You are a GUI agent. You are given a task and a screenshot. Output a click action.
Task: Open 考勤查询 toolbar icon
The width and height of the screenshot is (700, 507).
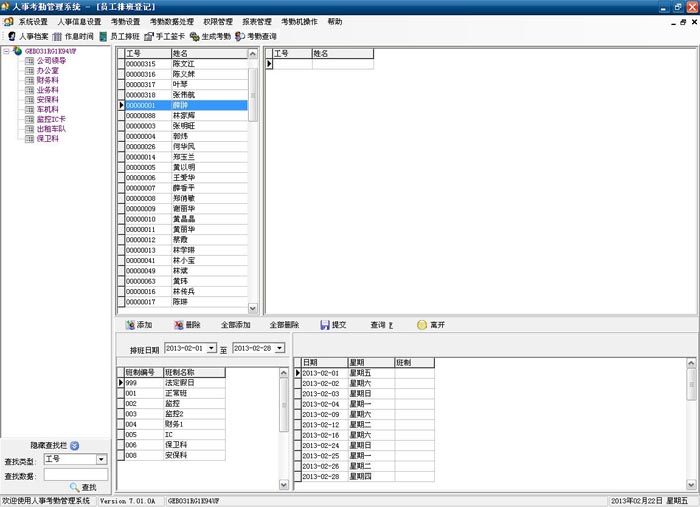click(x=257, y=36)
